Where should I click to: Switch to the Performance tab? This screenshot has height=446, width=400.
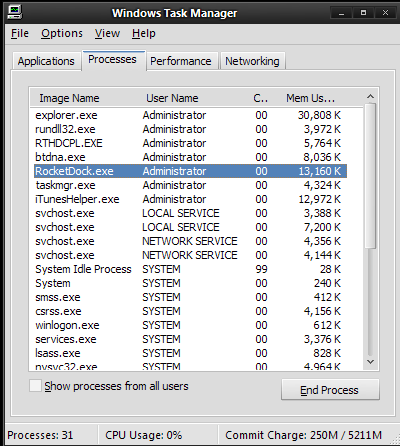click(182, 61)
